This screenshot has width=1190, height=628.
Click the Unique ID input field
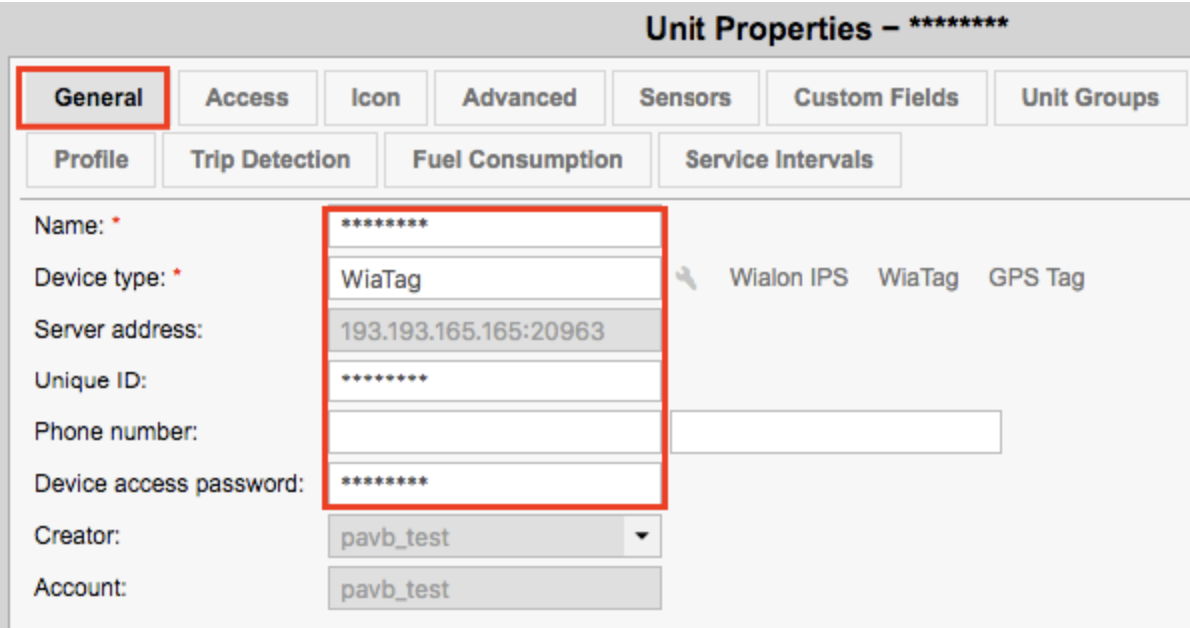495,380
